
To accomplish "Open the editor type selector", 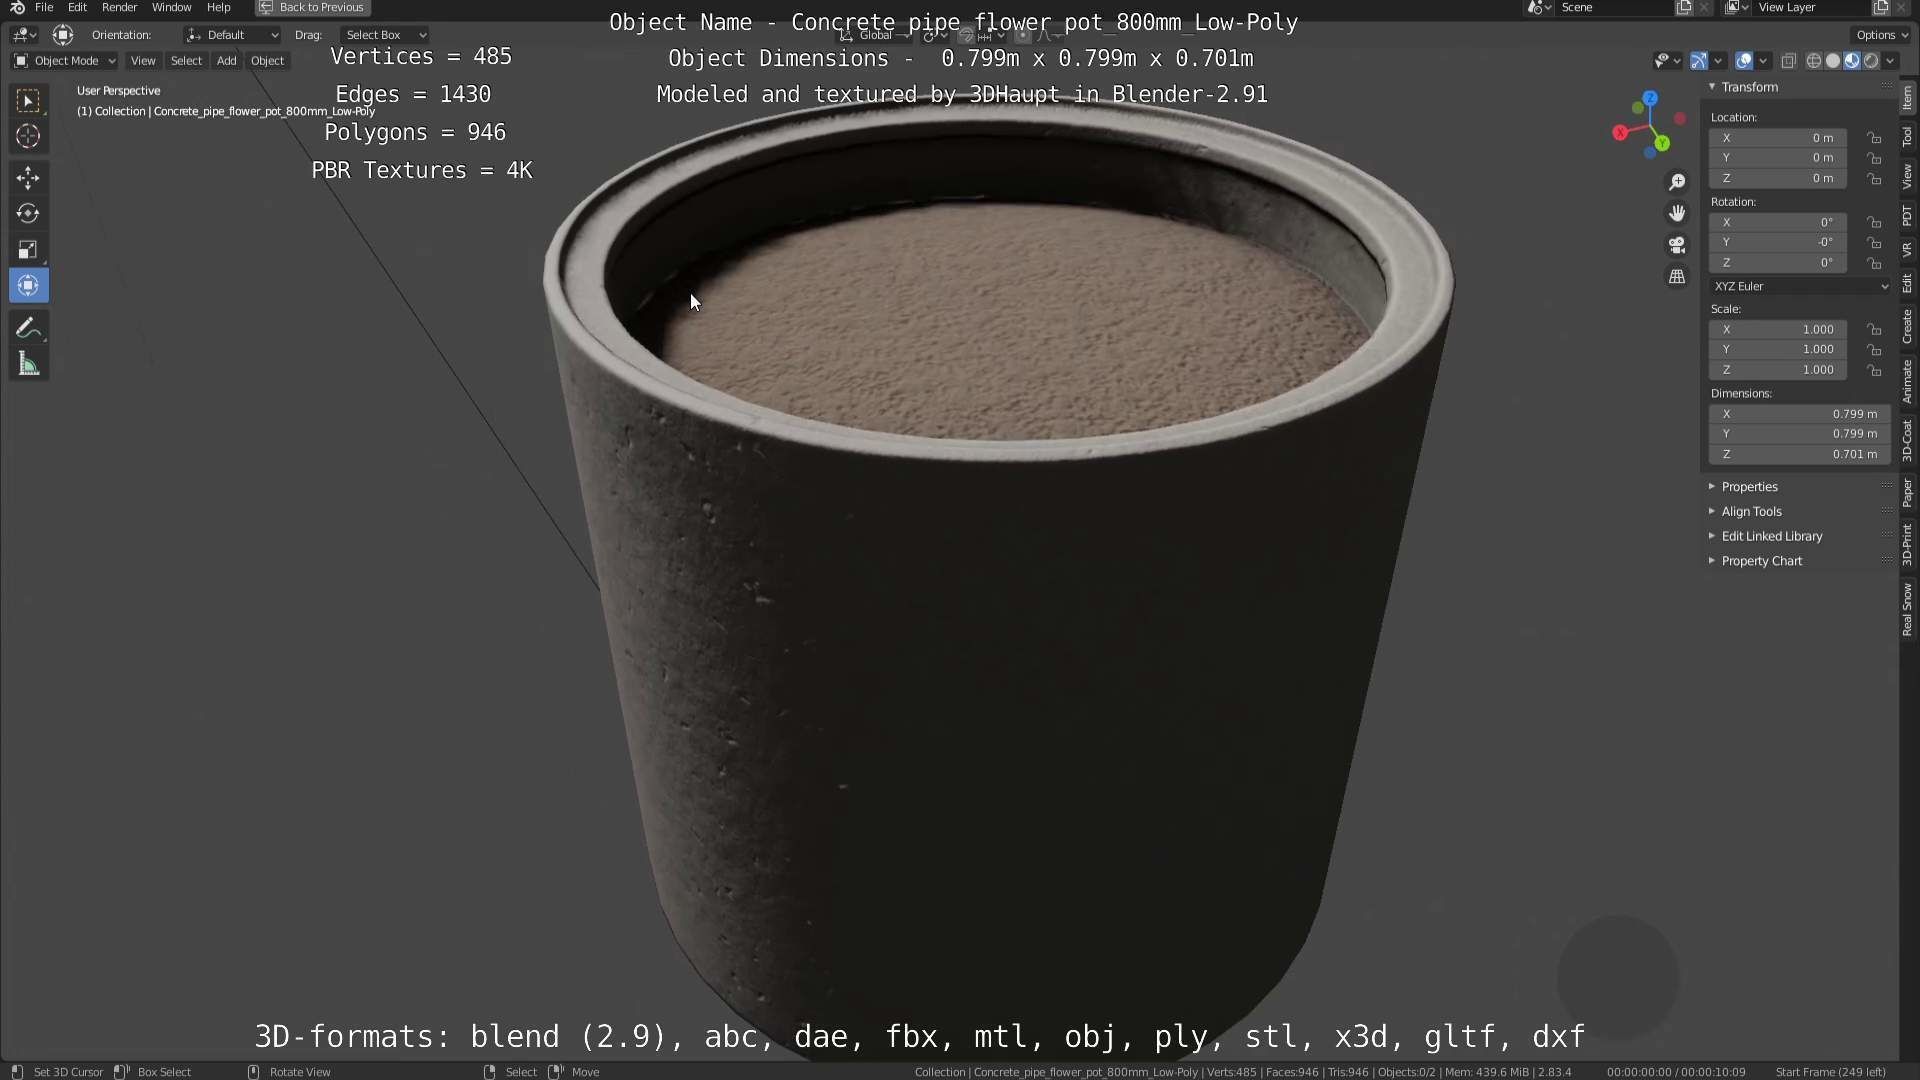I will [24, 35].
